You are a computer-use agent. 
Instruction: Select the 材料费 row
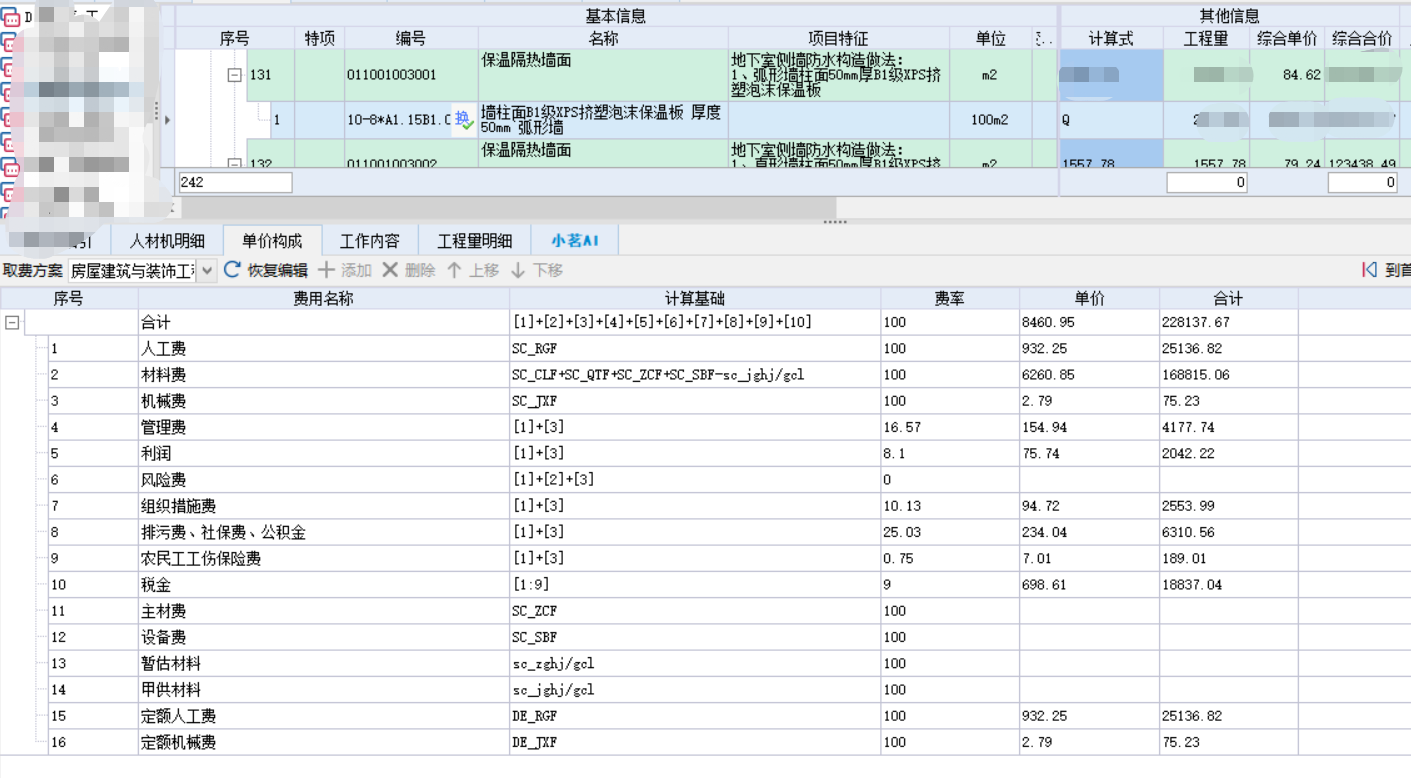(705, 375)
